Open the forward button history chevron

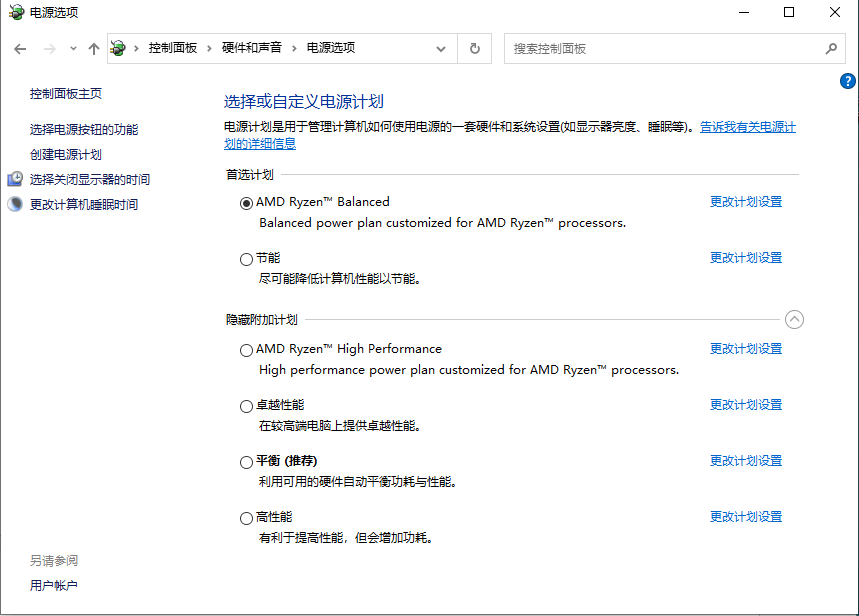tap(72, 47)
